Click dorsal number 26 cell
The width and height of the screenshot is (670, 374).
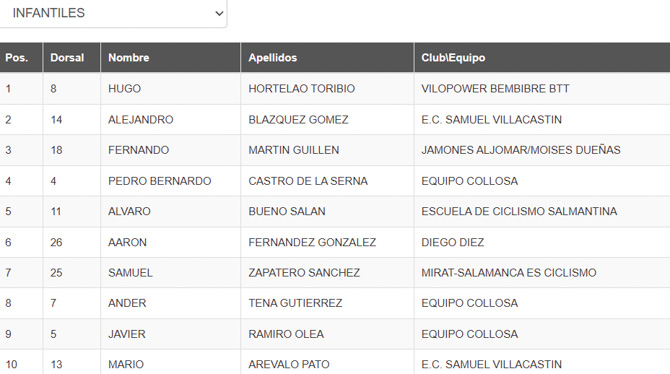(71, 242)
